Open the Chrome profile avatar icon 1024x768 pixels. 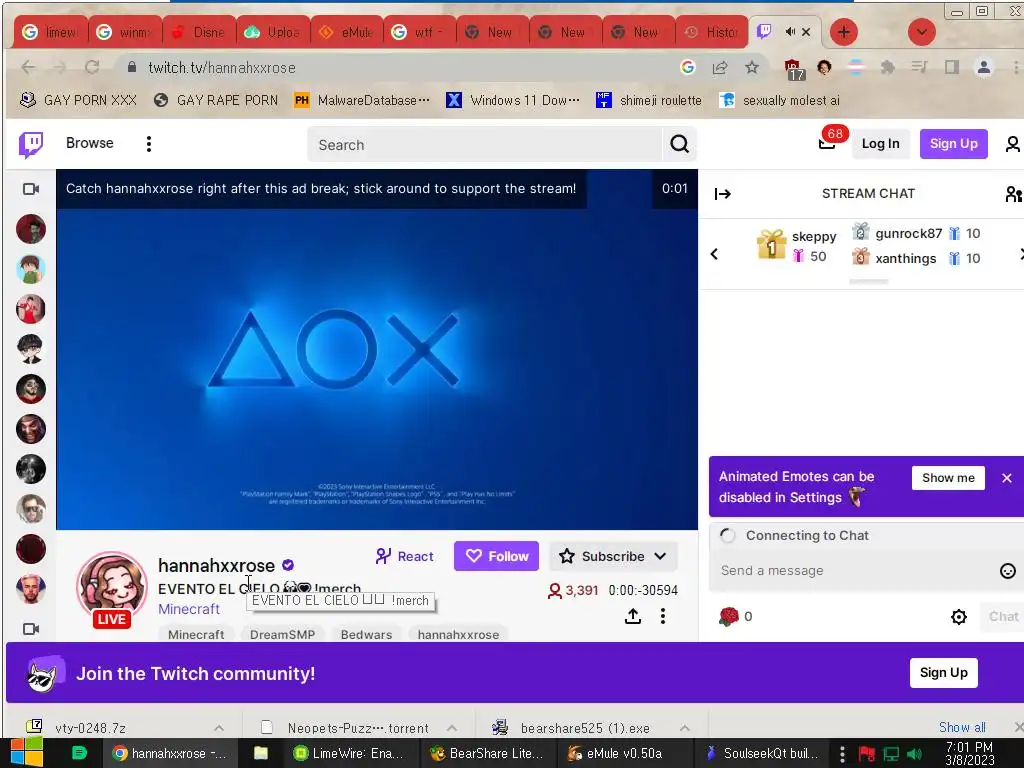[984, 67]
